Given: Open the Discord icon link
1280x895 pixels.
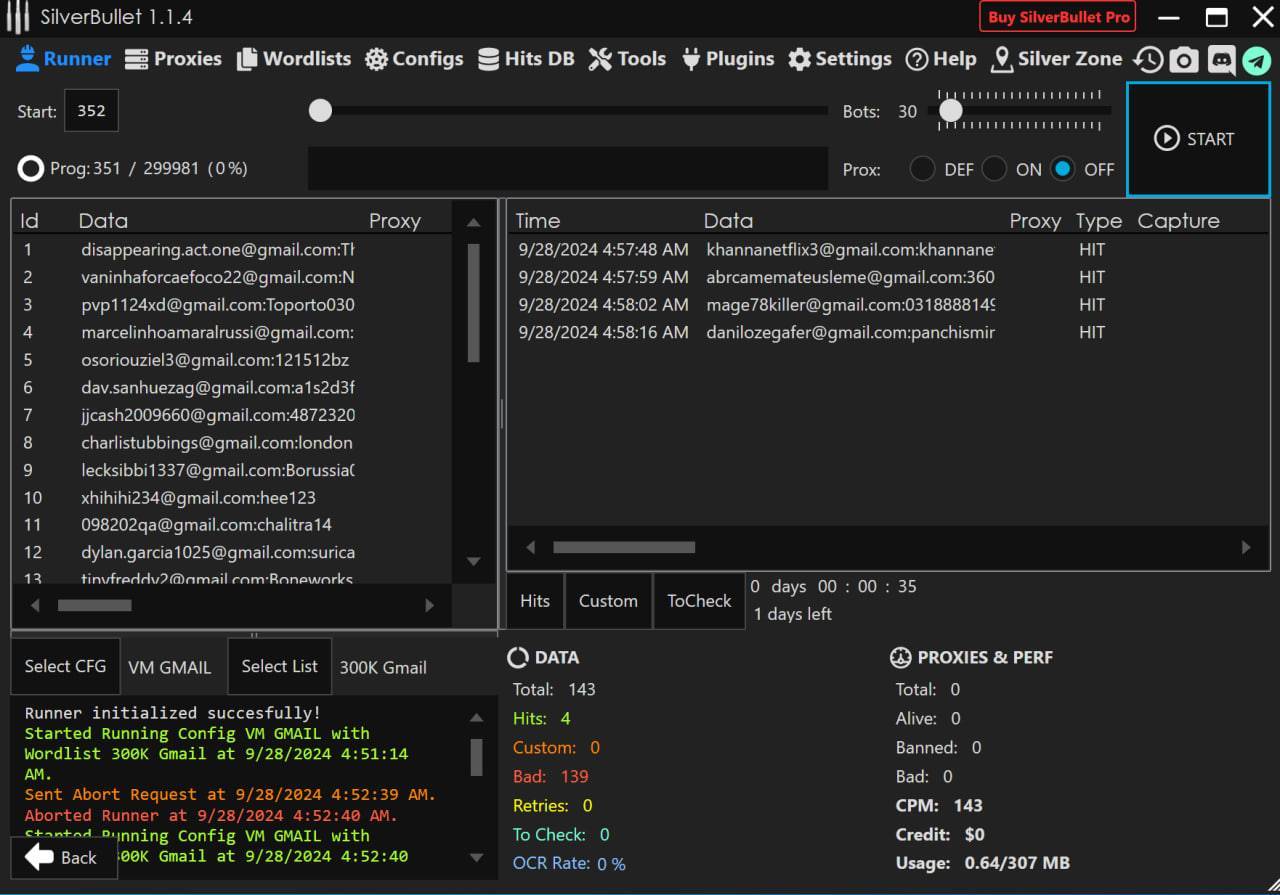Looking at the screenshot, I should pos(1221,60).
